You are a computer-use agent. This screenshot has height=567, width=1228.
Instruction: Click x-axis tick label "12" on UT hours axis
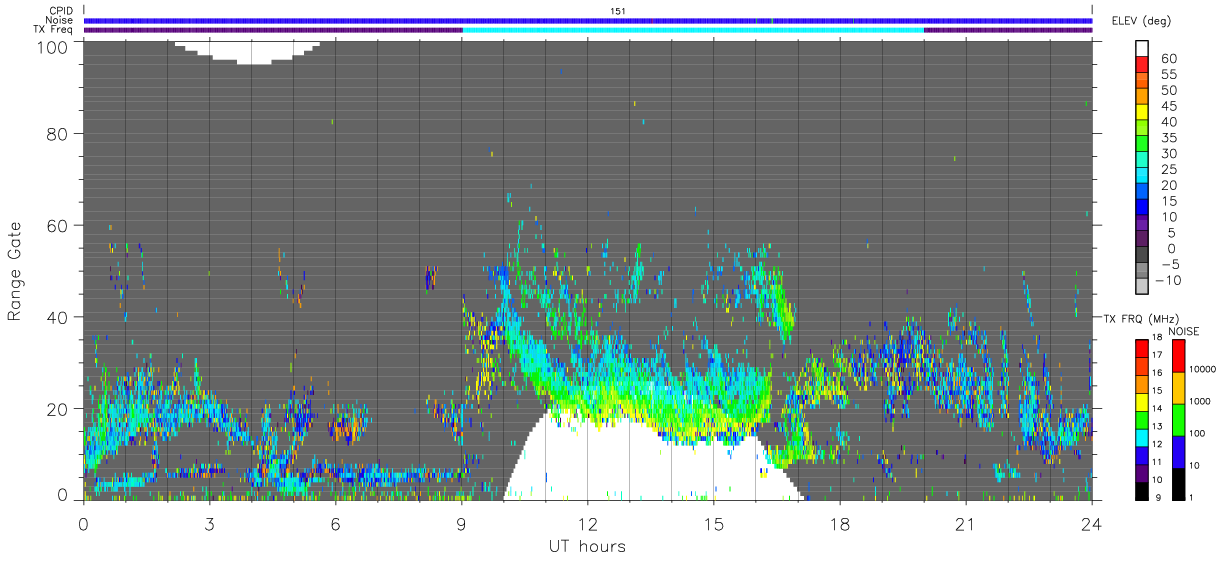click(587, 524)
